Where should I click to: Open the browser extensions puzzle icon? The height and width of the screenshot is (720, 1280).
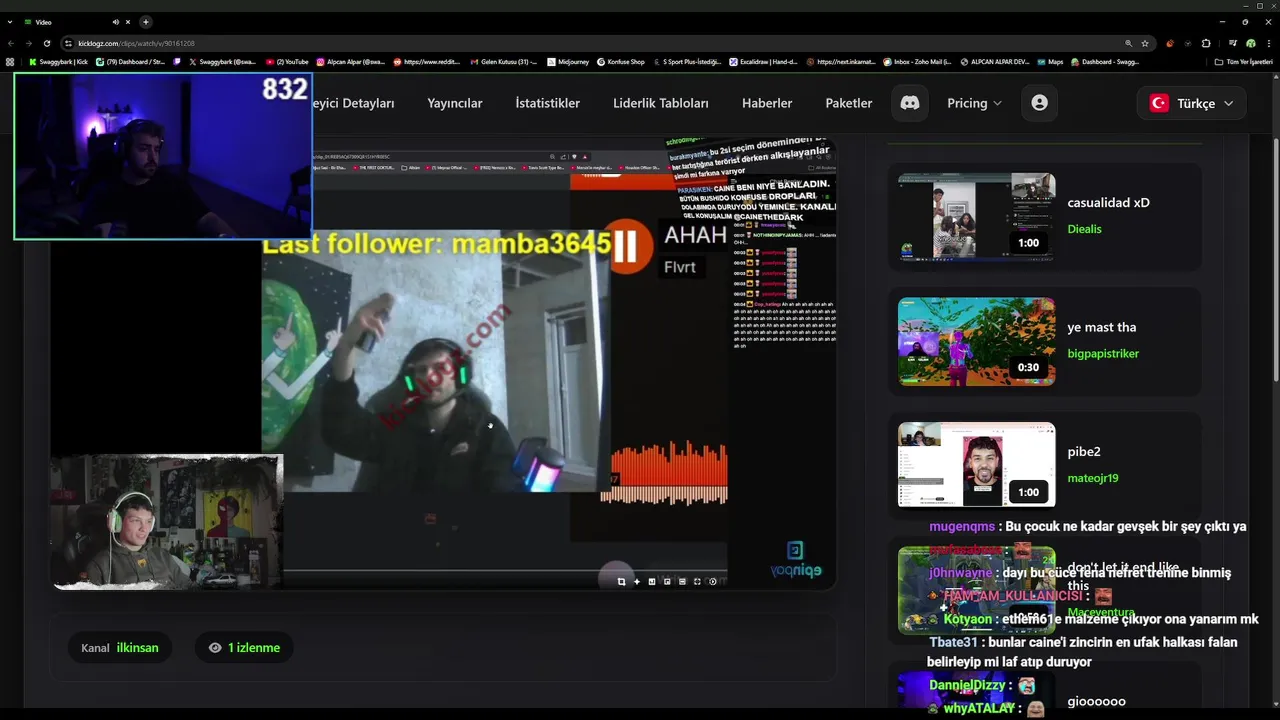click(x=1206, y=43)
